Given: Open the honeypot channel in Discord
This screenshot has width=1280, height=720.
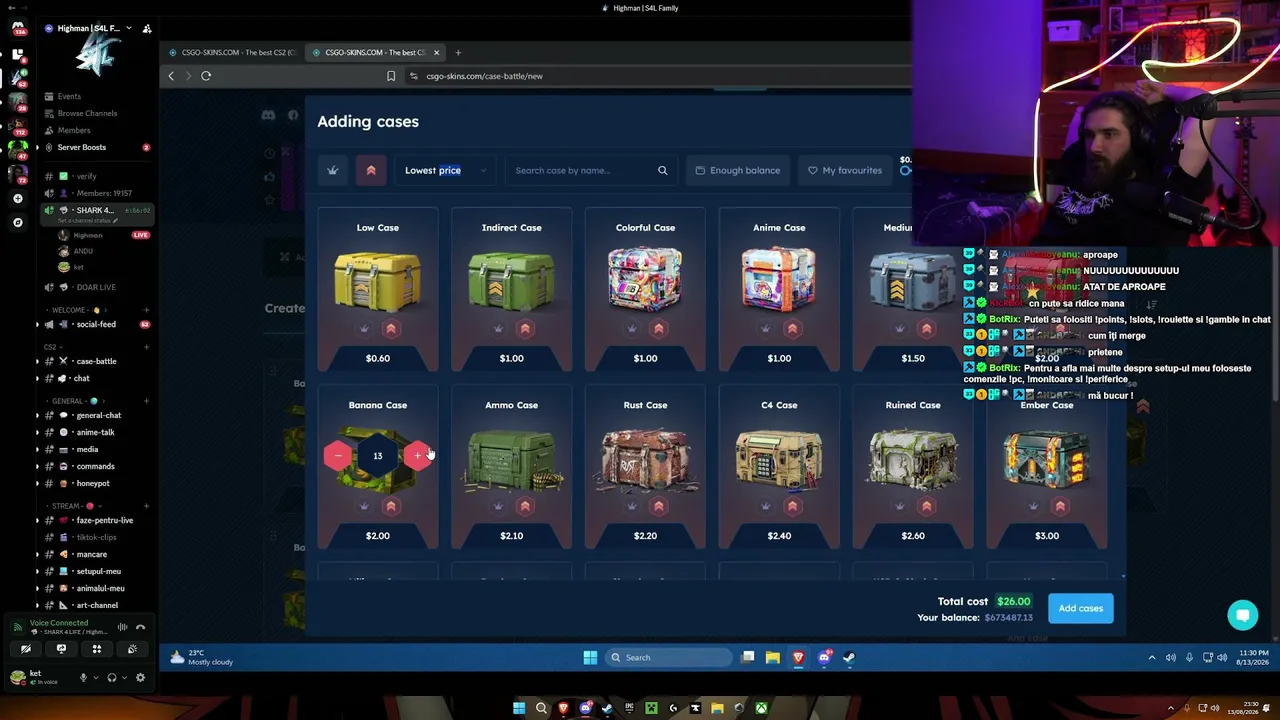Looking at the screenshot, I should pos(93,483).
